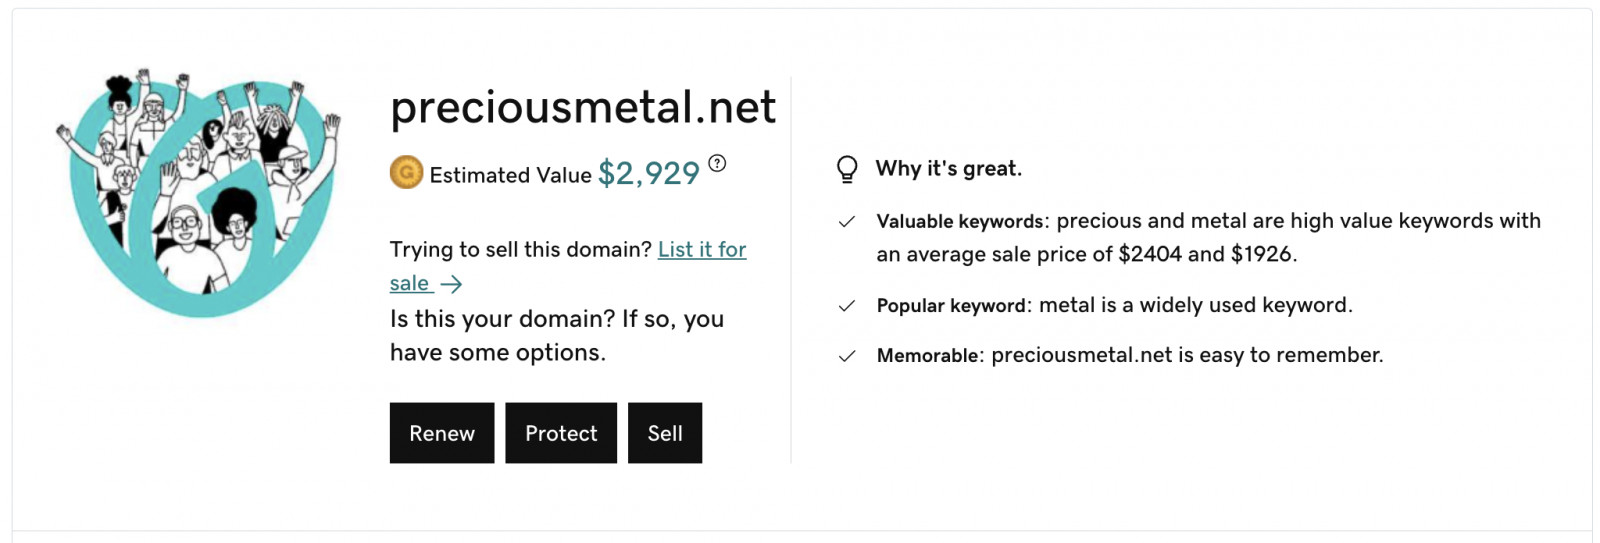The height and width of the screenshot is (543, 1600).
Task: Open the estimated value help question mark
Action: coord(717,164)
